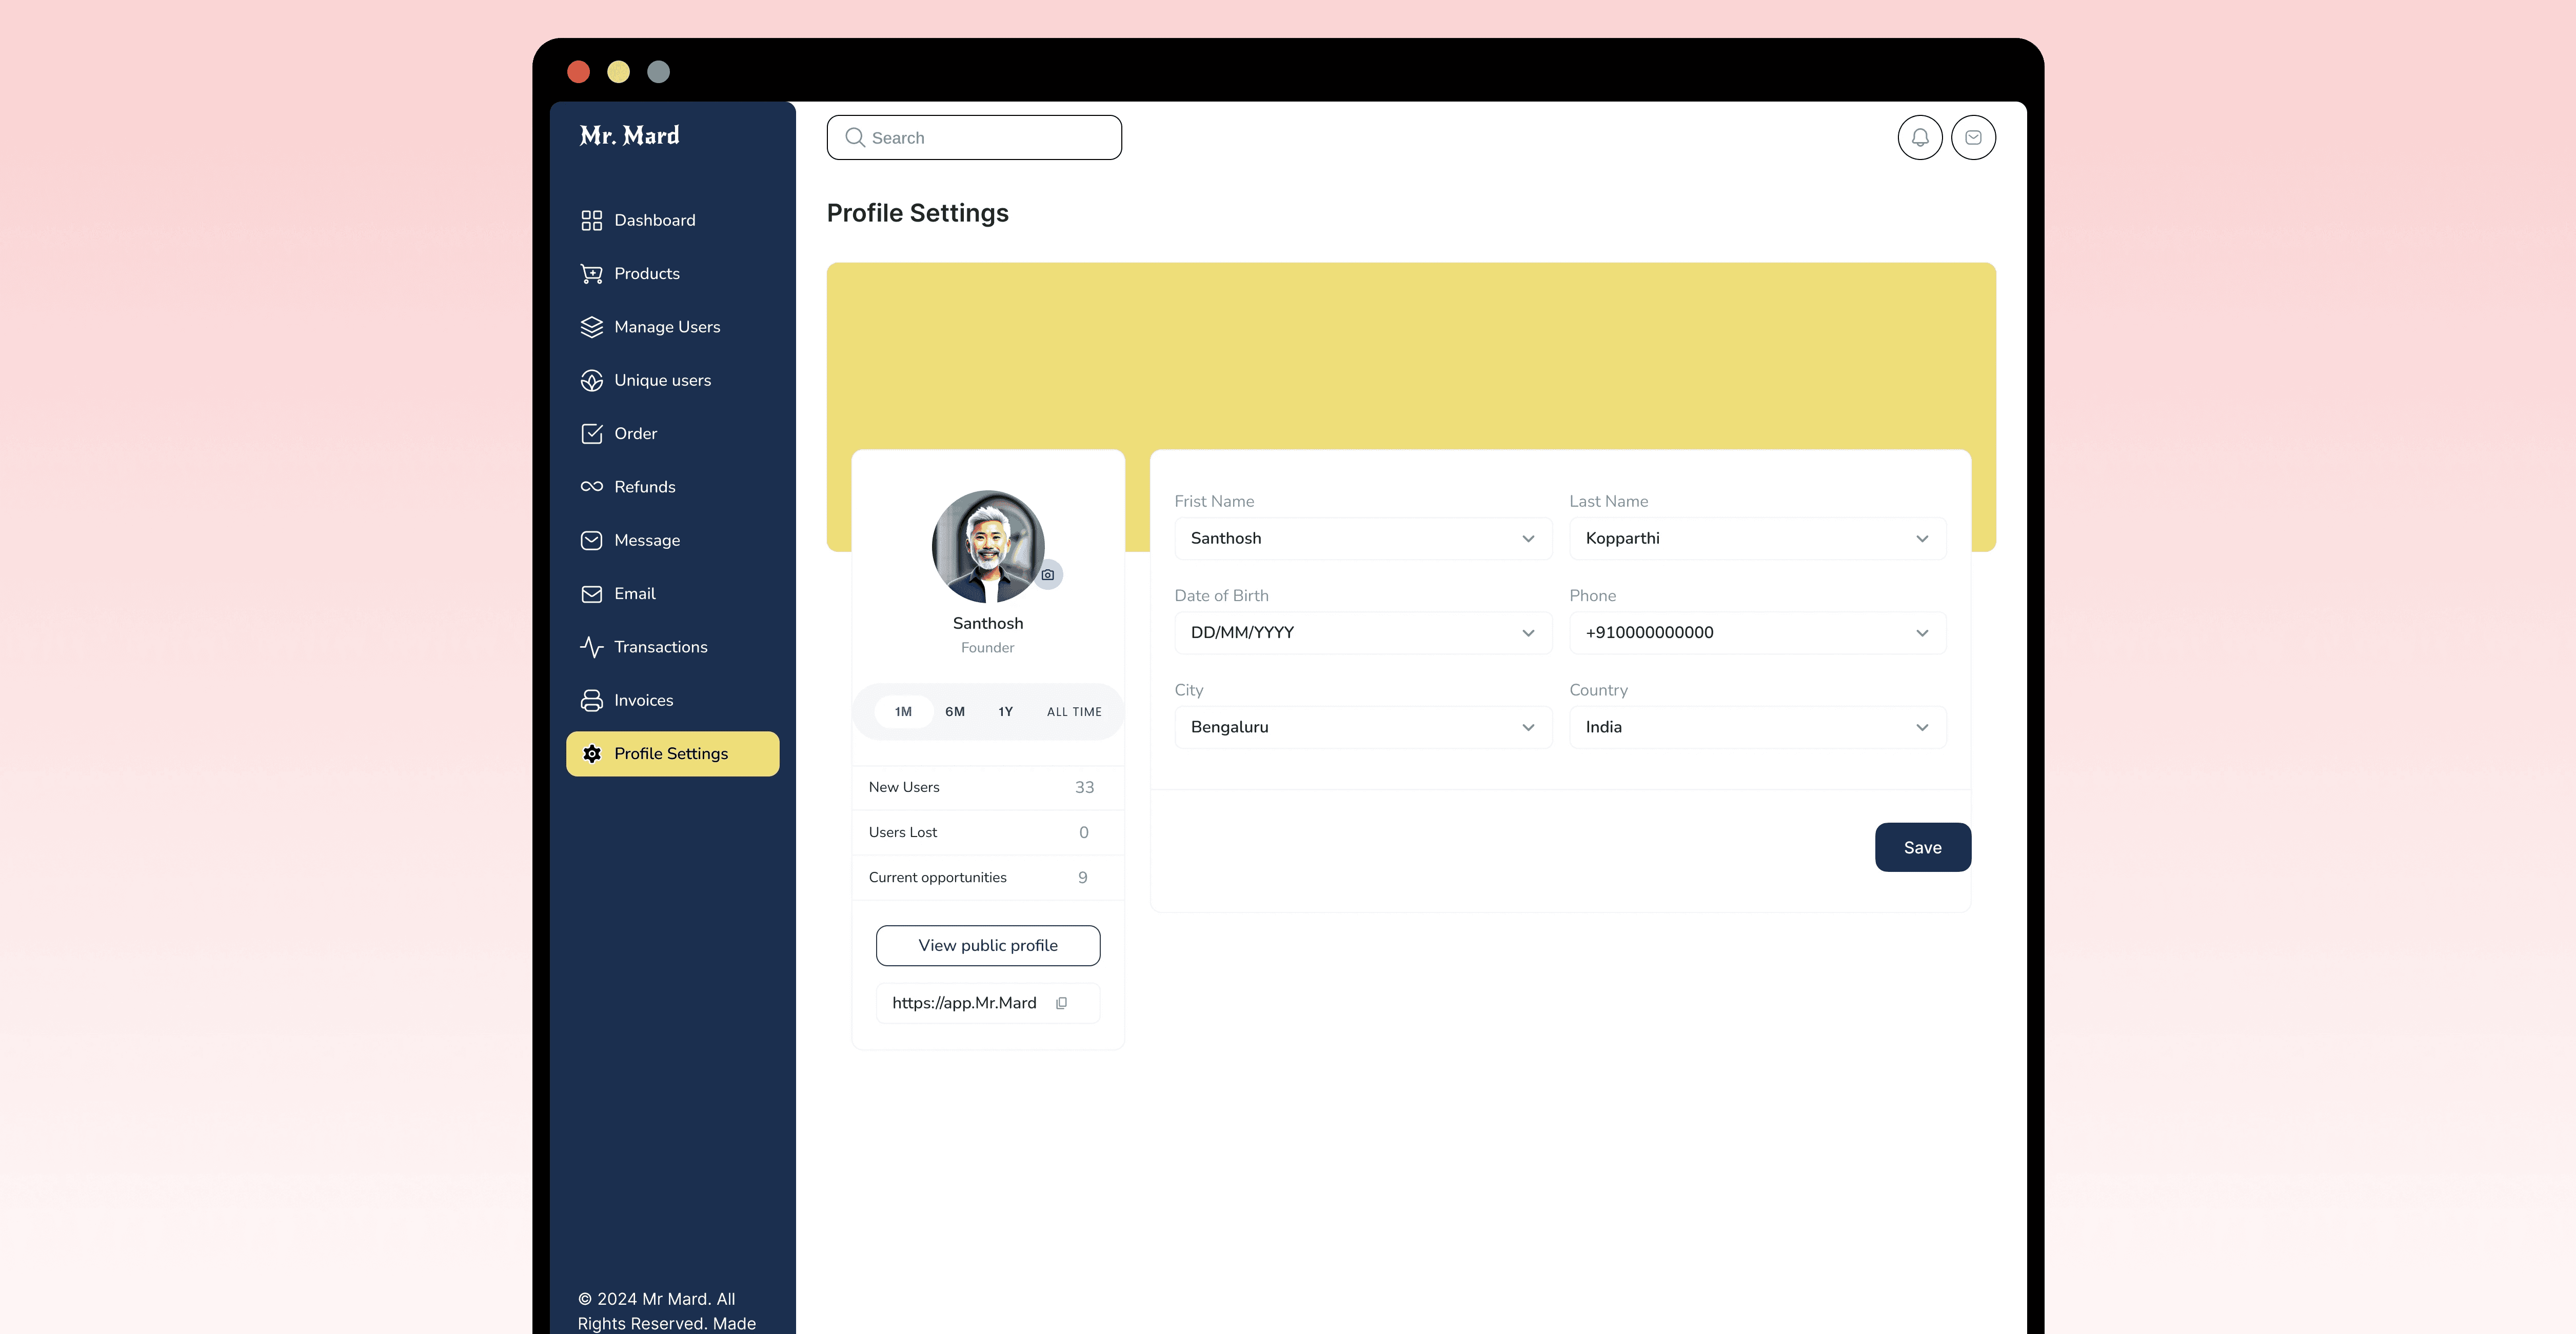
Task: Click the notification bell icon
Action: pyautogui.click(x=1919, y=138)
